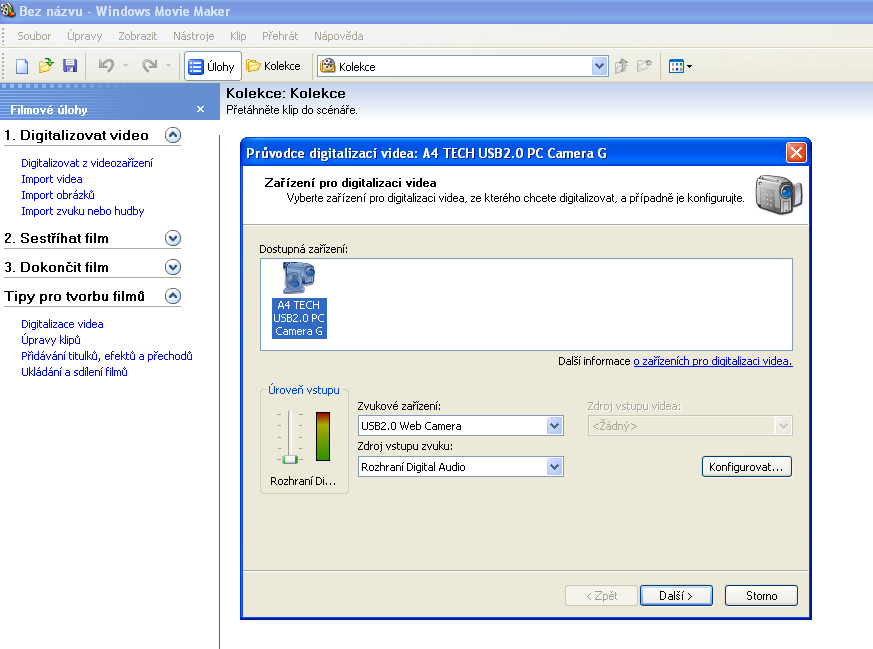Open the Kolekce collection combo box

(x=462, y=66)
